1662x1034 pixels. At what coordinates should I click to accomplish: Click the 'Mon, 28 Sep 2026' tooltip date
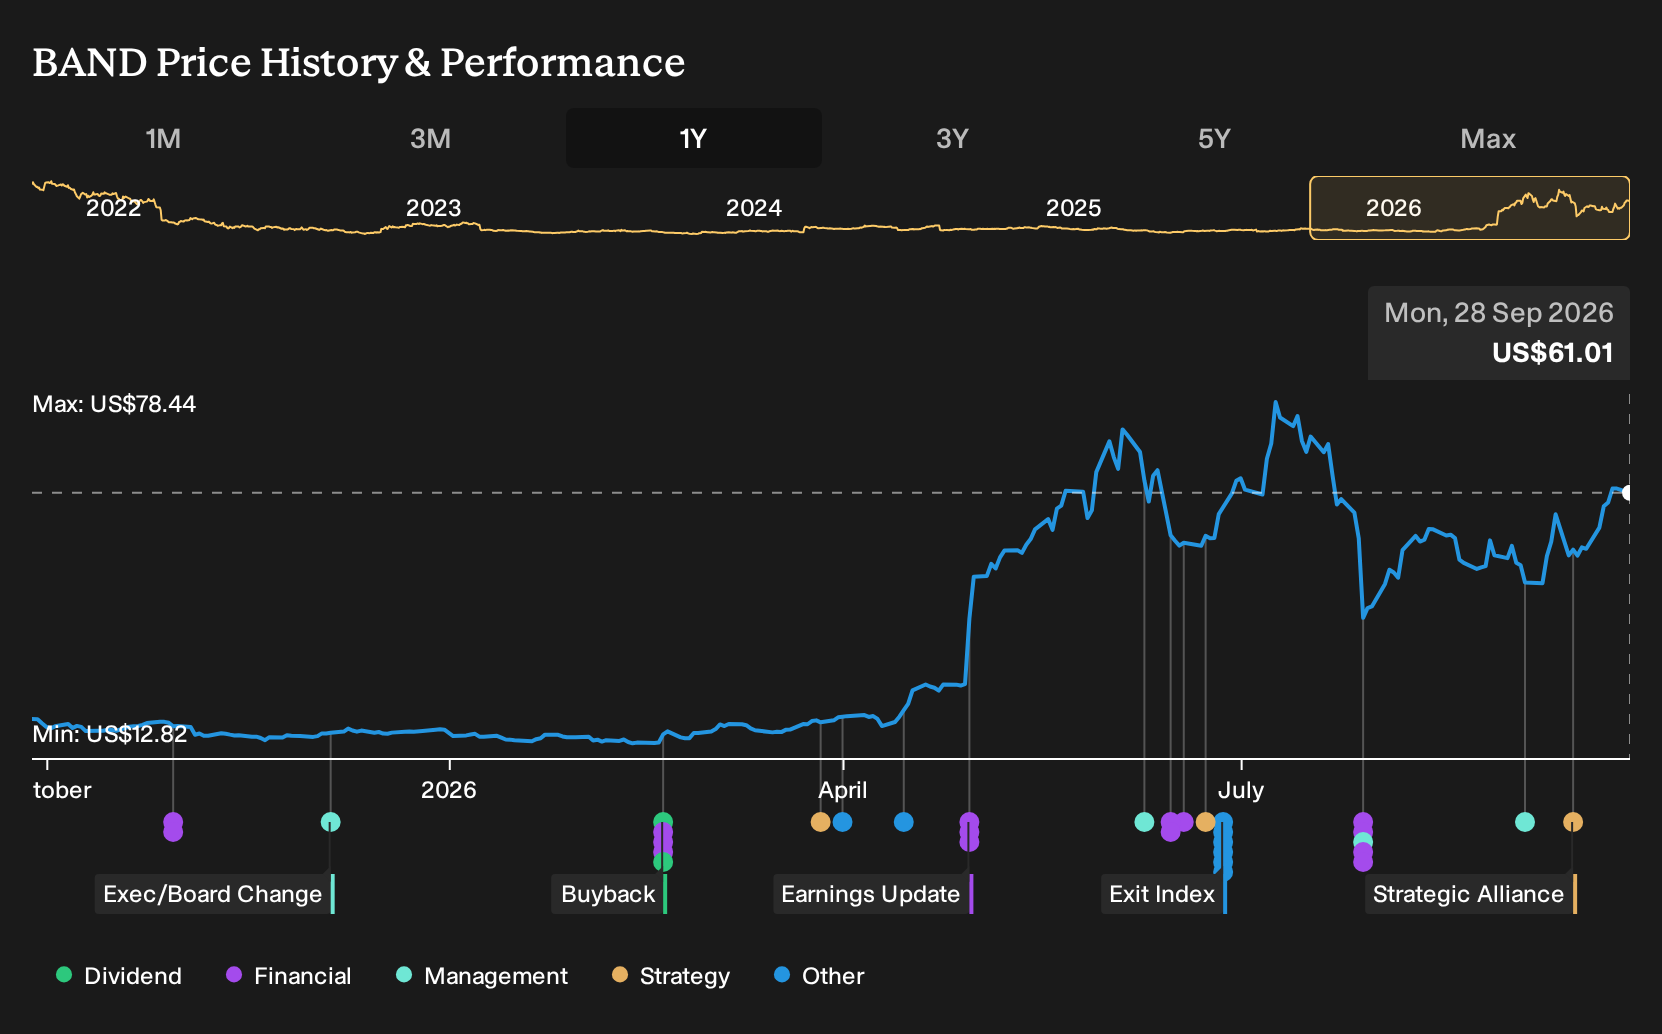(x=1499, y=313)
